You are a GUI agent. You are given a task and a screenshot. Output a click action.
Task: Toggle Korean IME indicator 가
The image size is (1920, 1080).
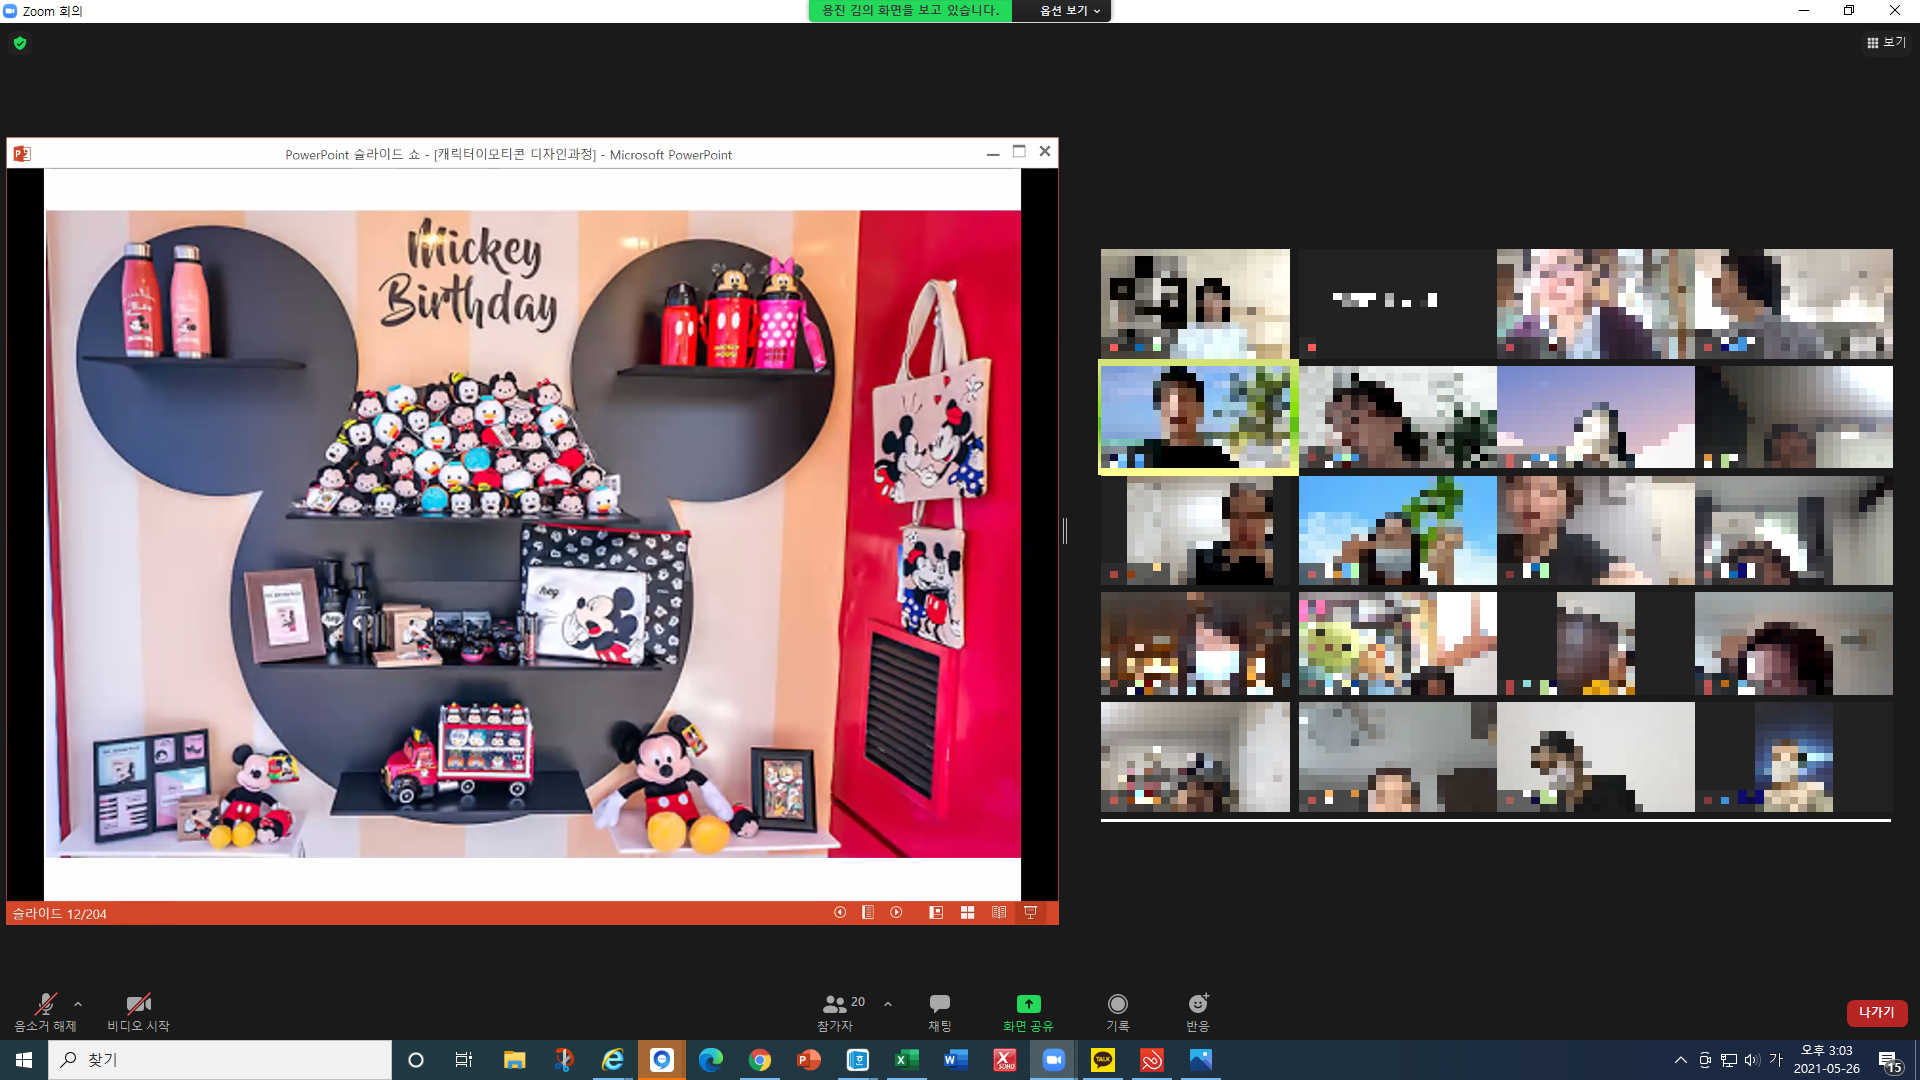(x=1776, y=1060)
